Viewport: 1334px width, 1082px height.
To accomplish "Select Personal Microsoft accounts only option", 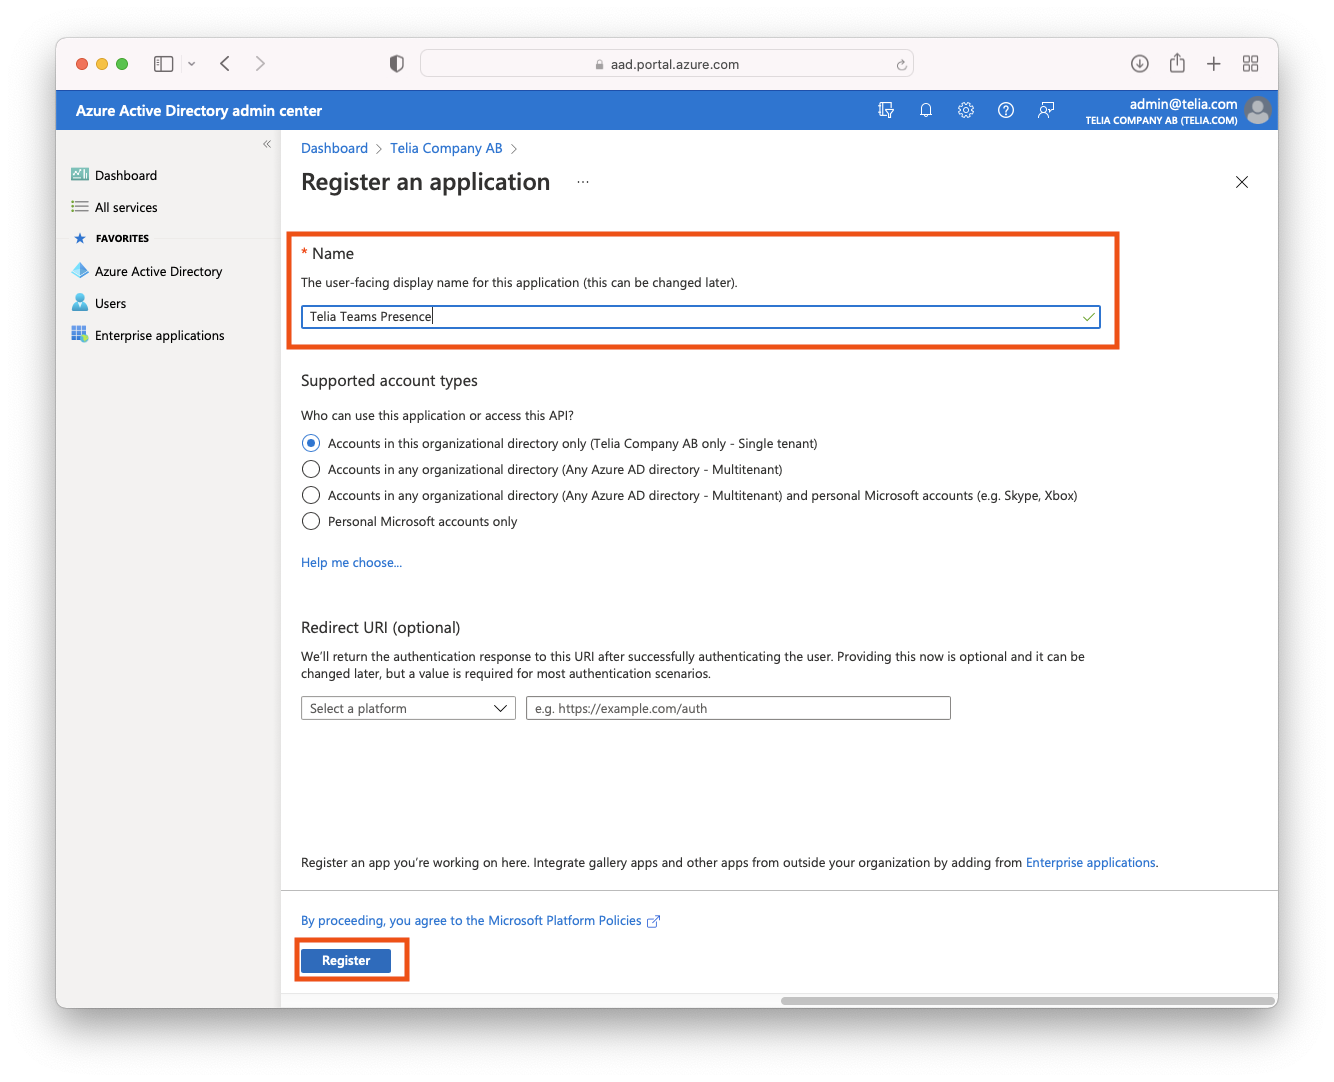I will 311,521.
